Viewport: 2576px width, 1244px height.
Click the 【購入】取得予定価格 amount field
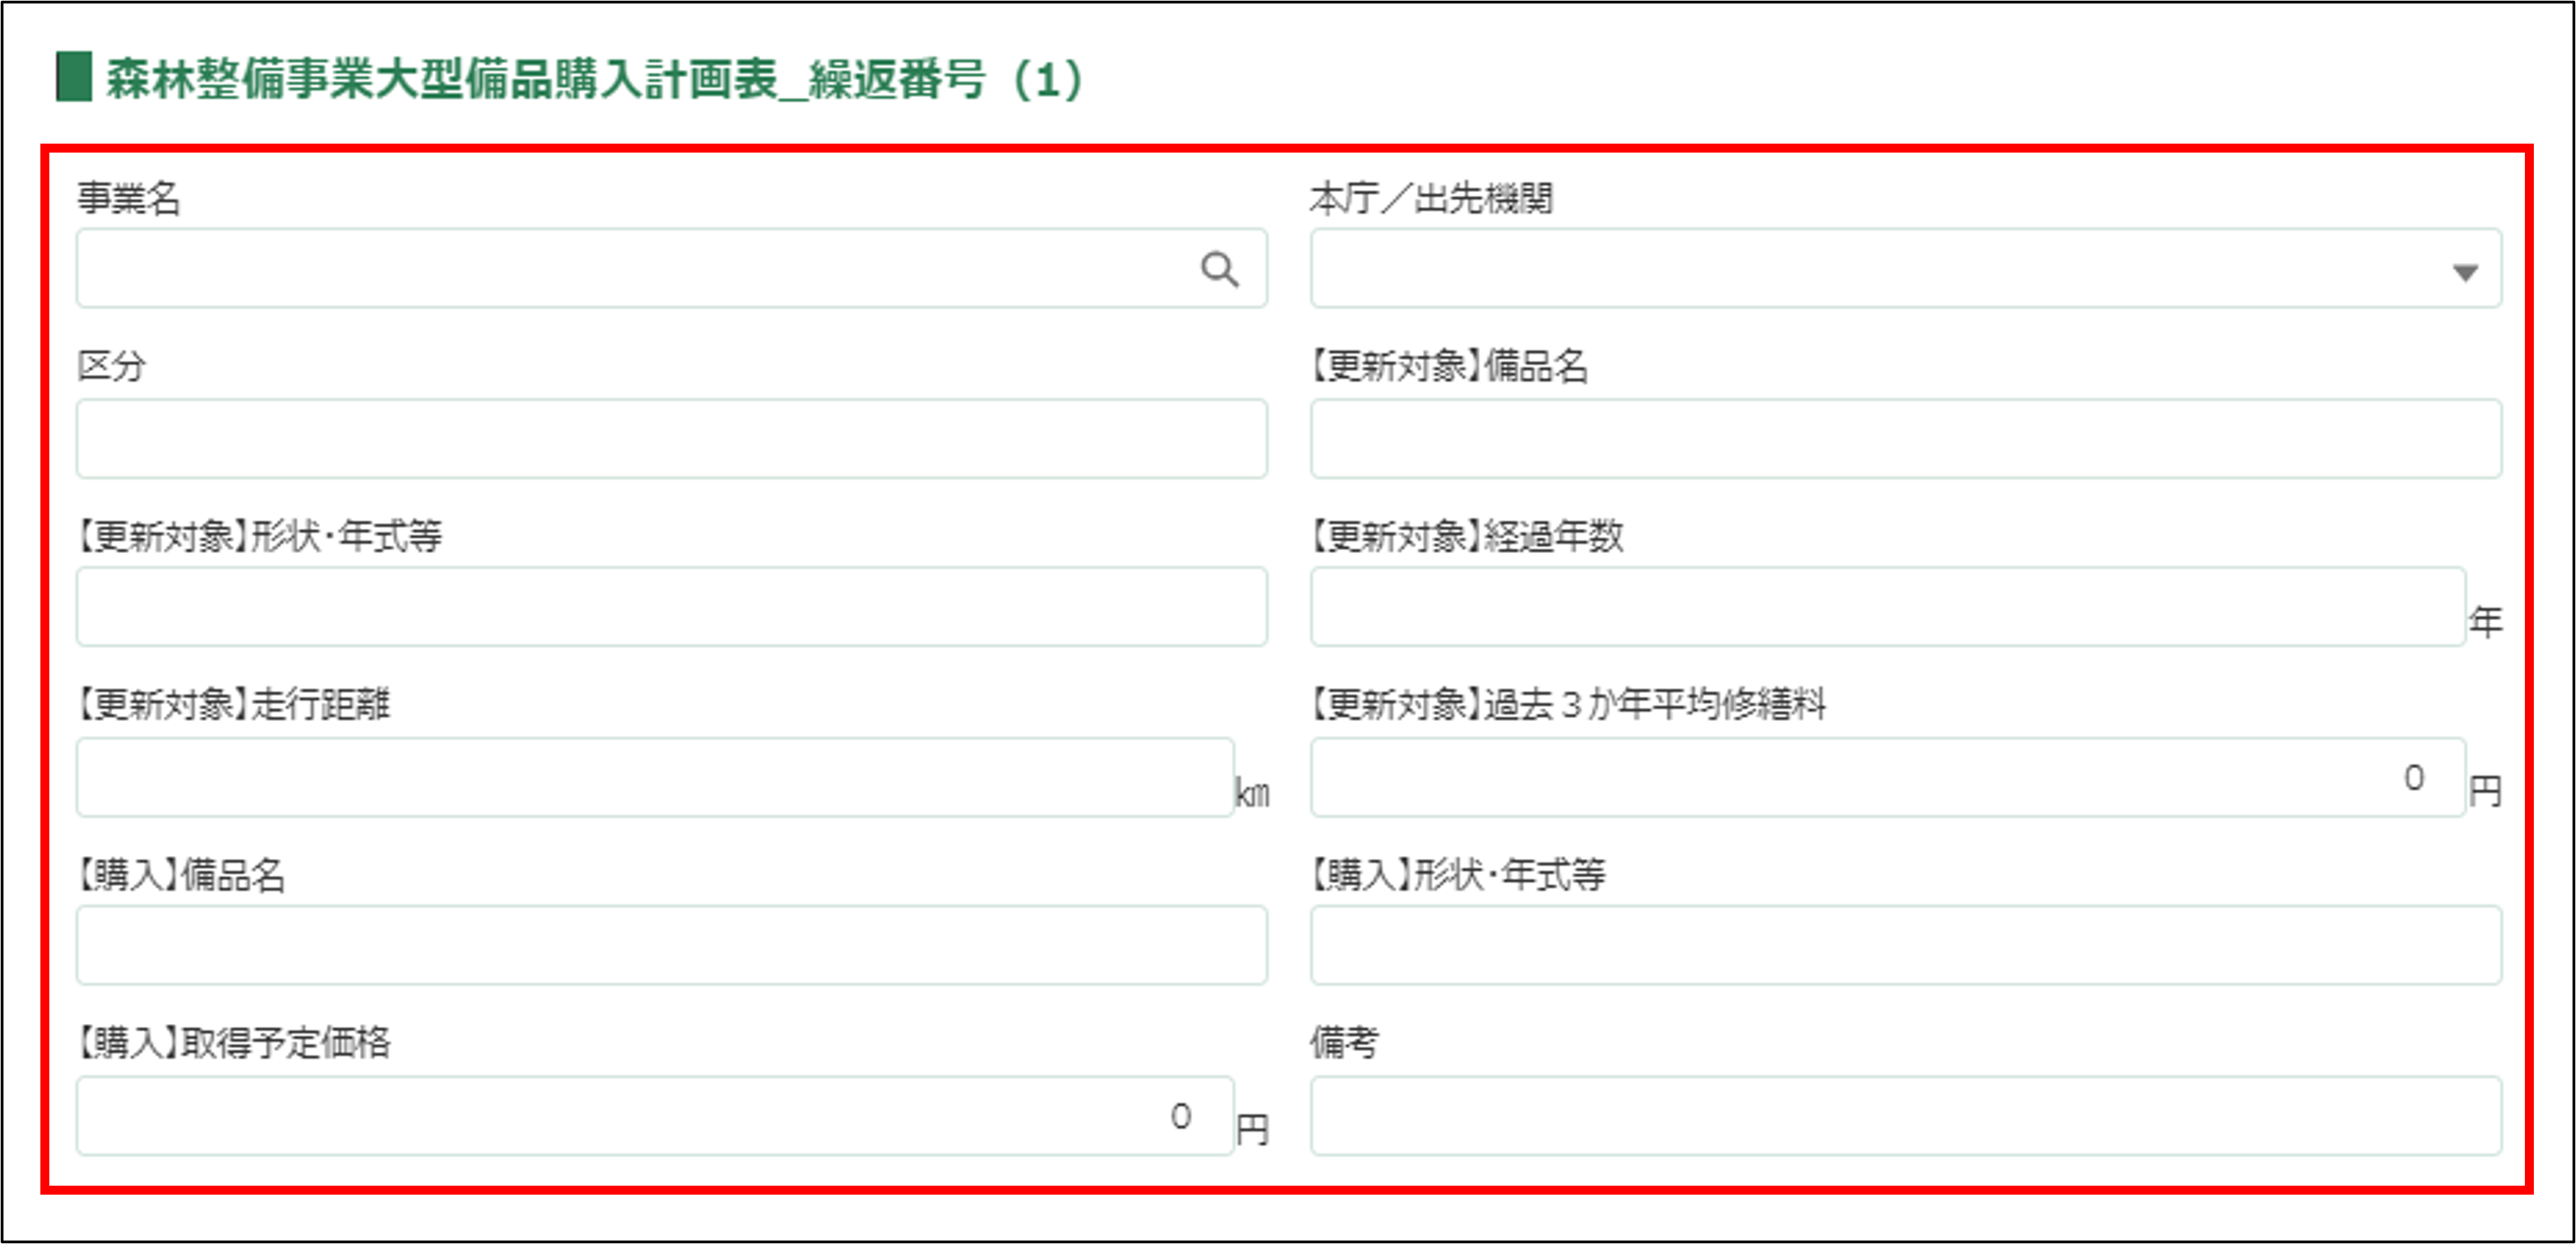tap(655, 1116)
